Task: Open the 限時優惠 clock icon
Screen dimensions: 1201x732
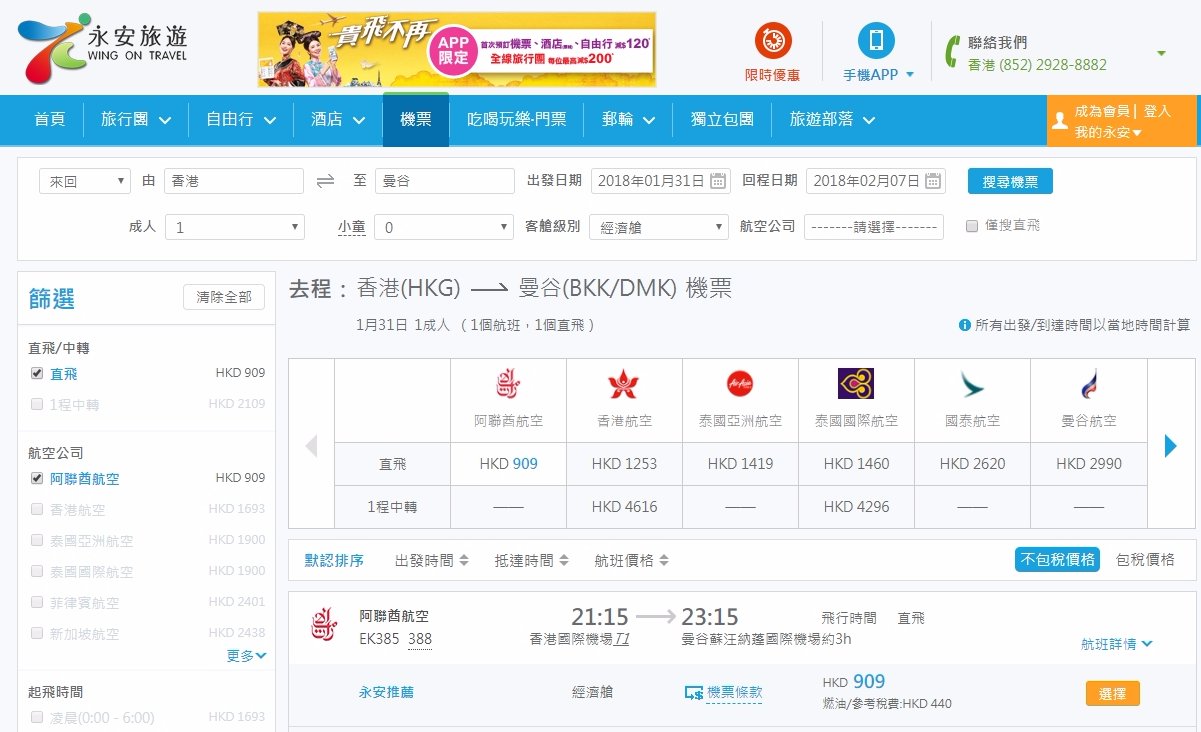Action: [773, 40]
